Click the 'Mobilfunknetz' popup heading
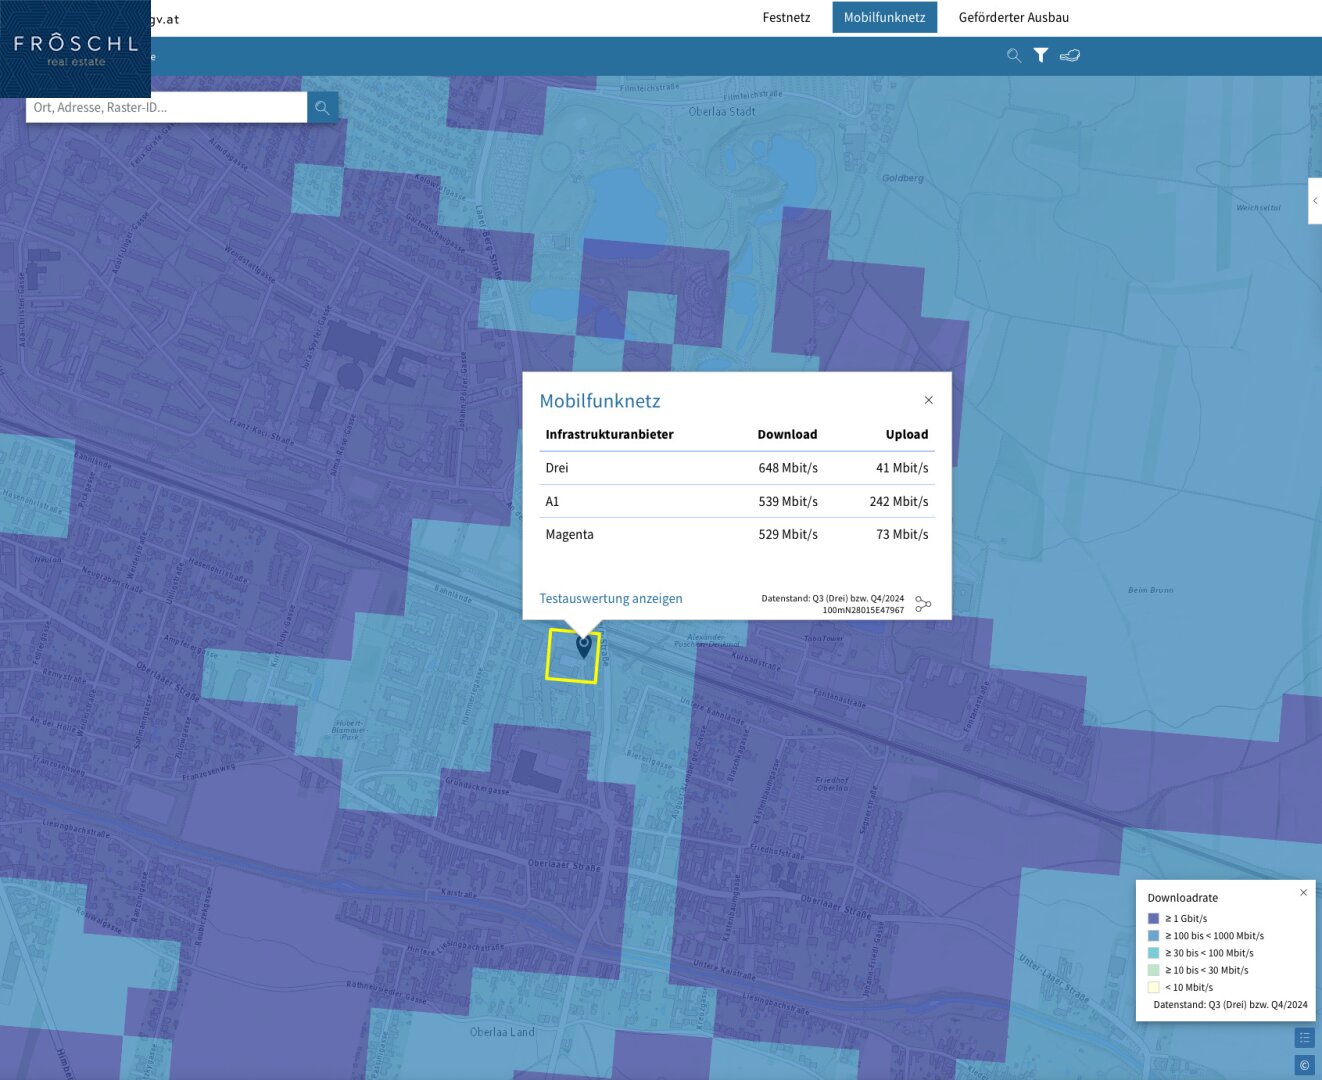 tap(600, 401)
